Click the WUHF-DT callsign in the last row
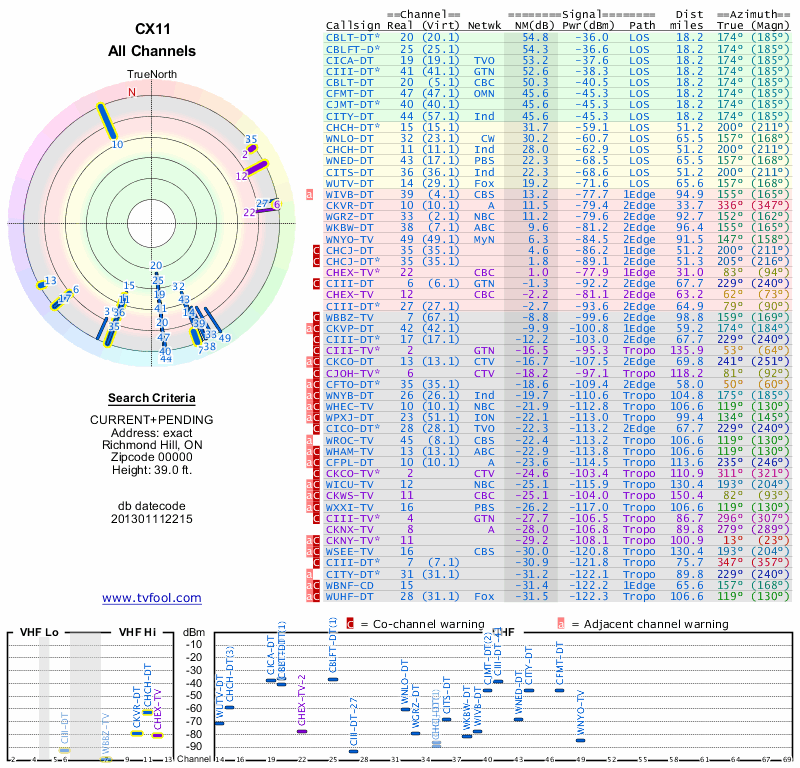 point(351,596)
